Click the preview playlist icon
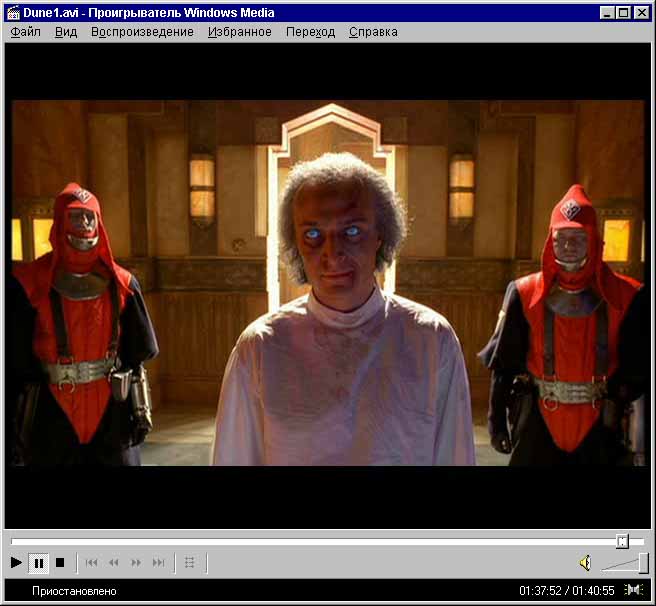 pos(190,562)
